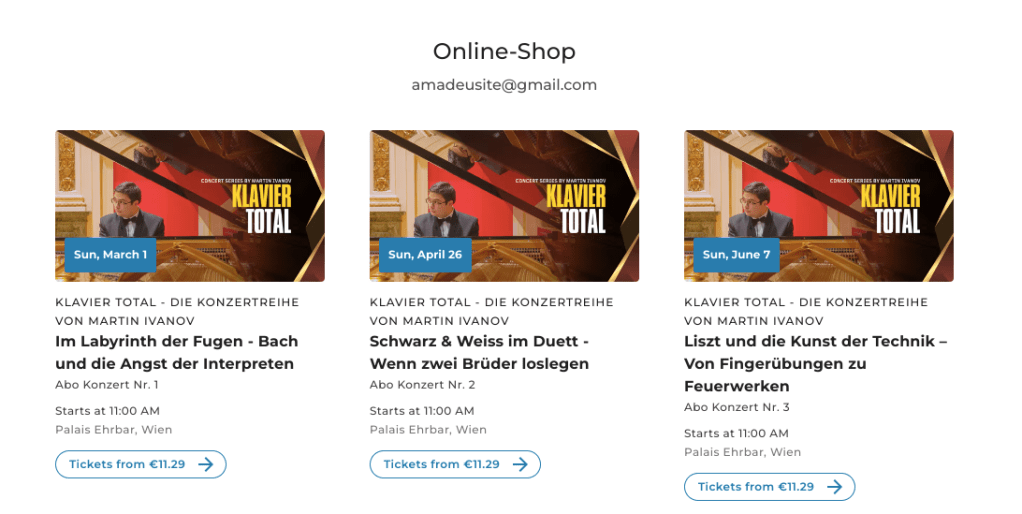Click Klavier Total series label above Schwarz & Weiss
Image resolution: width=1022 pixels, height=514 pixels.
point(491,311)
